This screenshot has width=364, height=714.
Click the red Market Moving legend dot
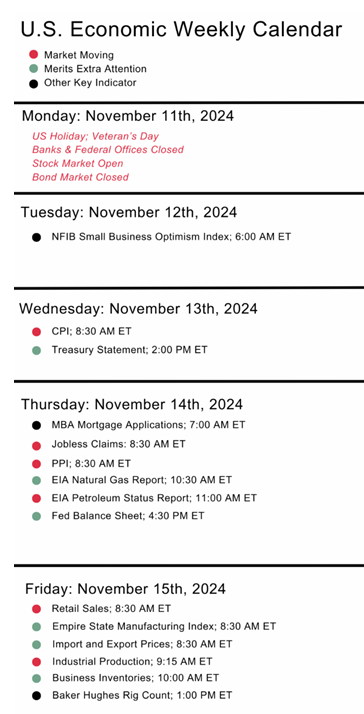click(33, 55)
